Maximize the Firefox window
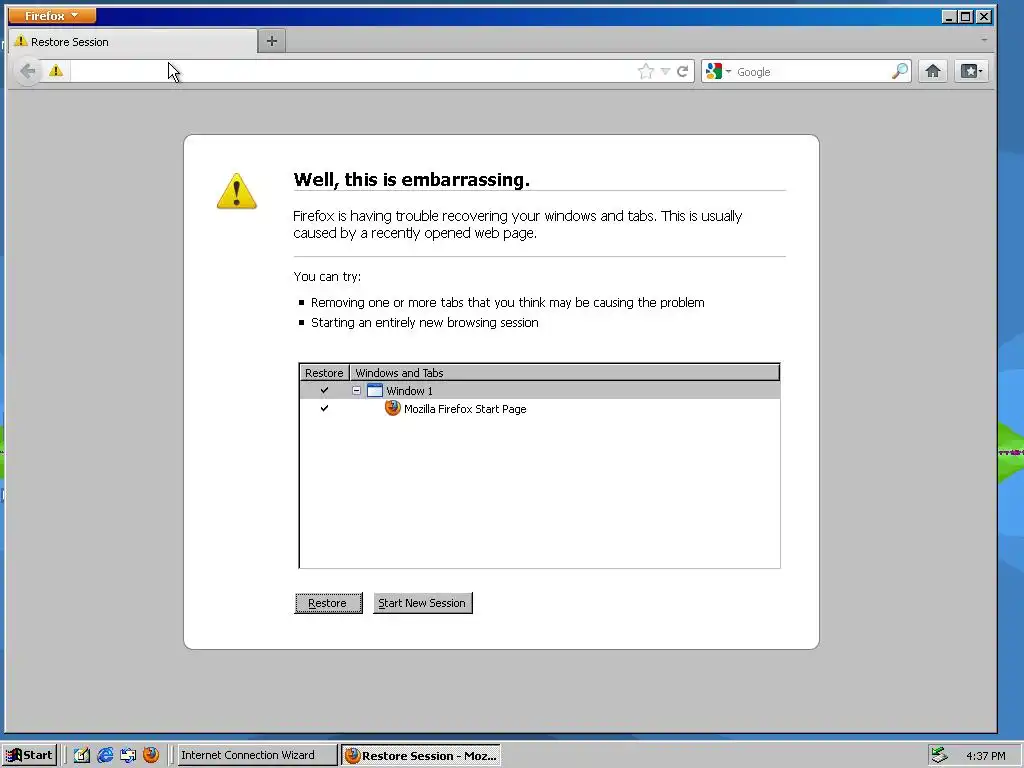1024x768 pixels. [966, 16]
